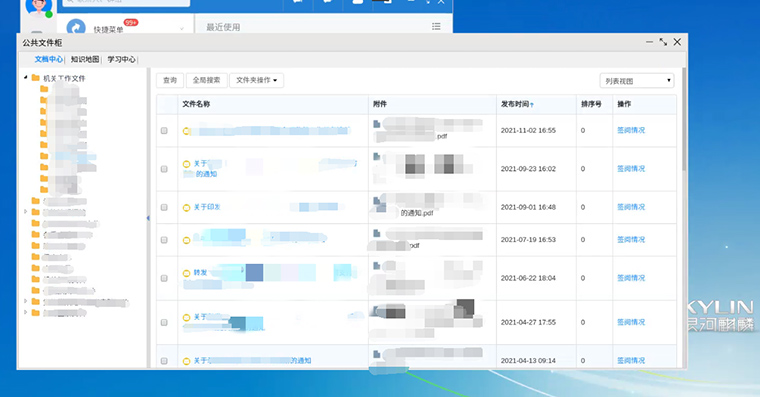Click the 查询 button
Screen dimensions: 760x397
[170, 80]
